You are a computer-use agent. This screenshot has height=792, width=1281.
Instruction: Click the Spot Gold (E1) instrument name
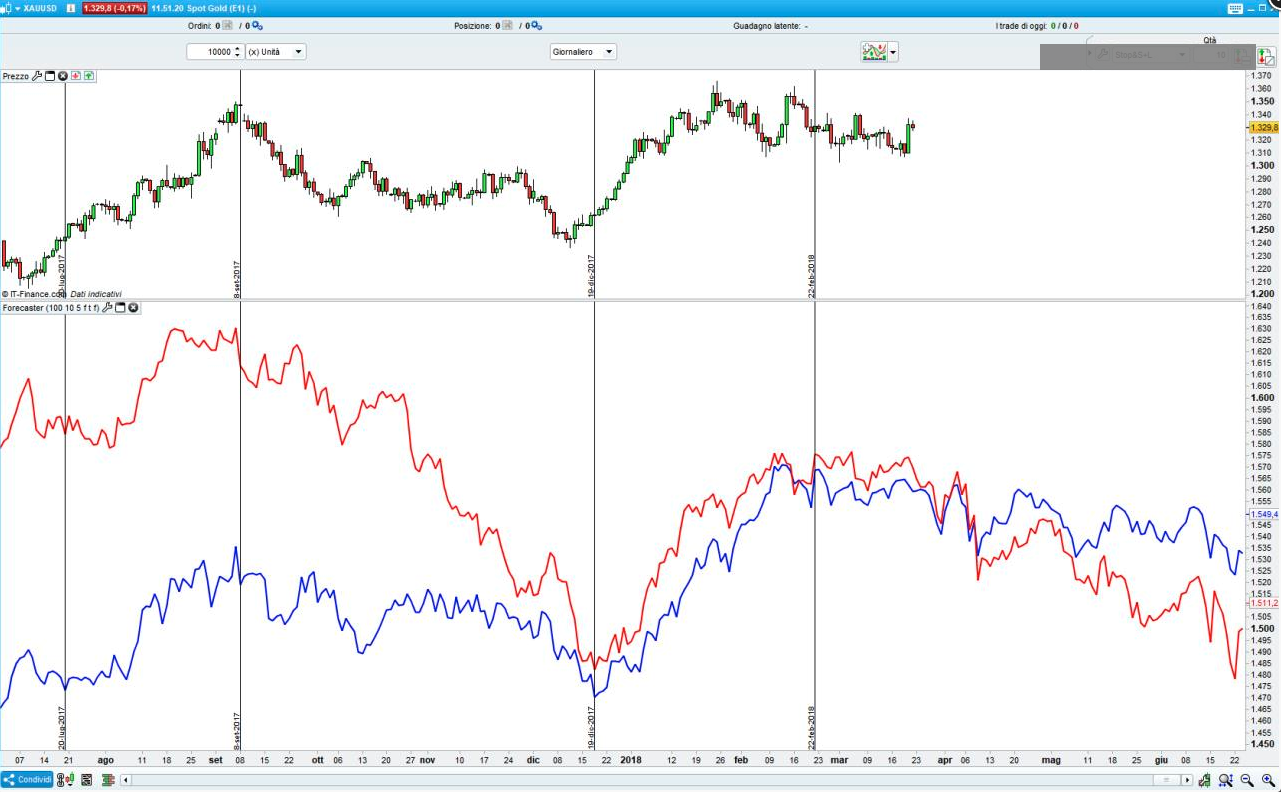[x=215, y=8]
